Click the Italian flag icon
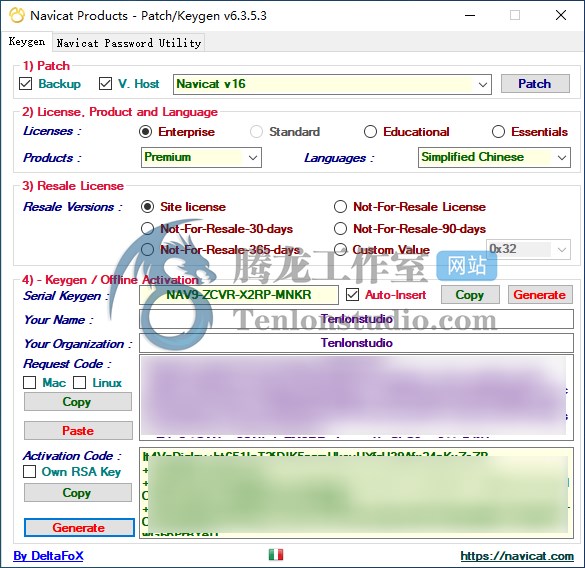 point(276,555)
